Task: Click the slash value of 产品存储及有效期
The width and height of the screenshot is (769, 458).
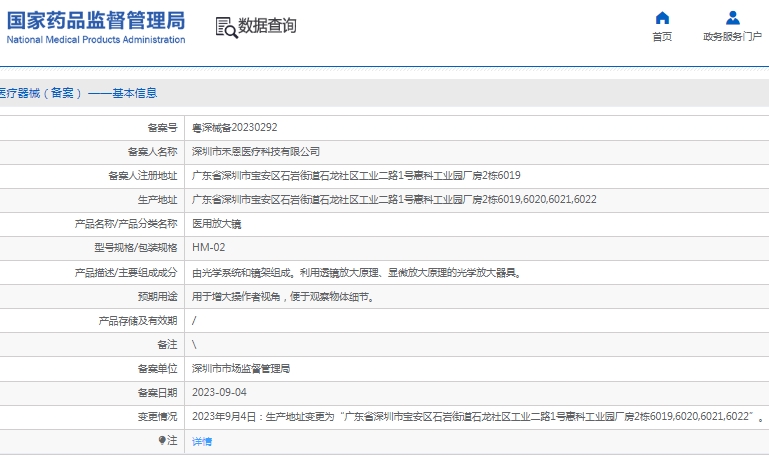Action: [194, 320]
